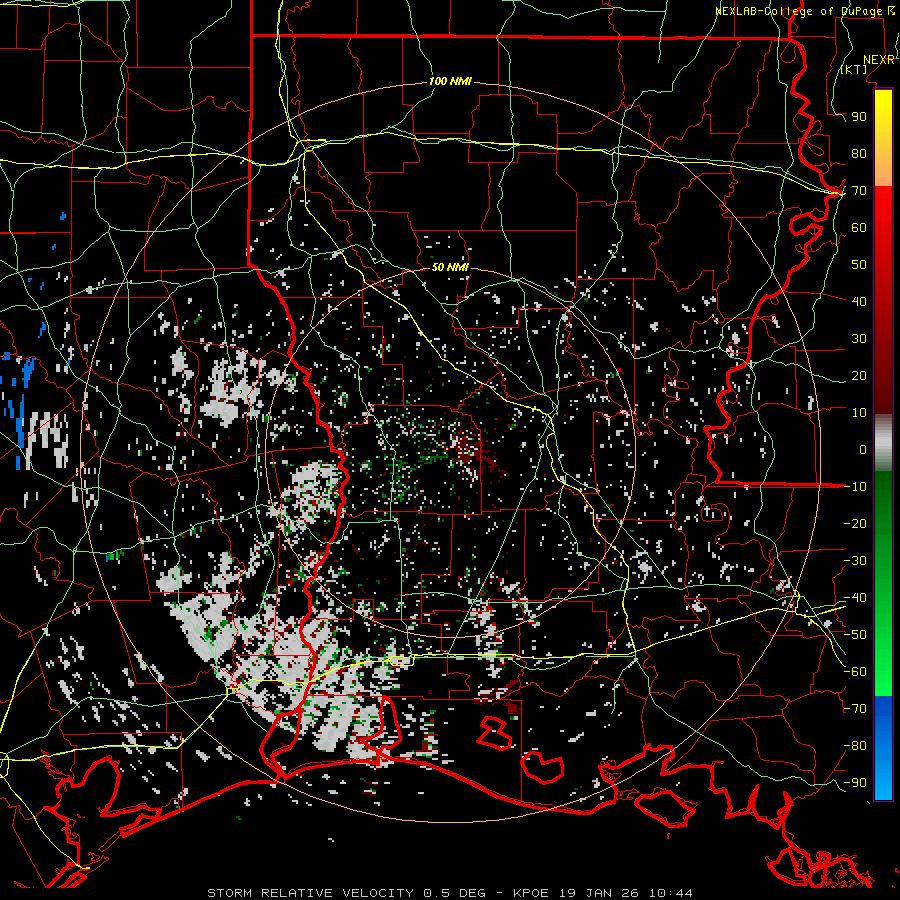Click the KPOE station identifier in caption
Image resolution: width=900 pixels, height=900 pixels.
tap(531, 893)
